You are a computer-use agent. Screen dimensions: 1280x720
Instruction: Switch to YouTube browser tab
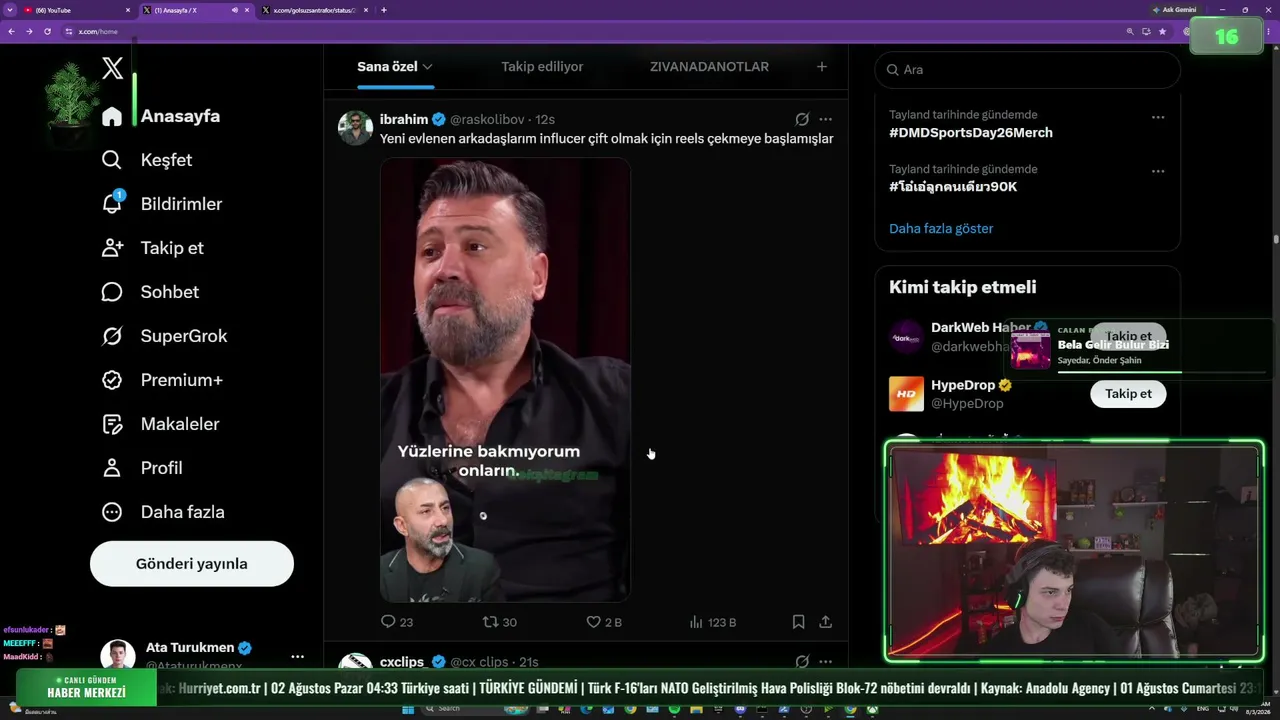78,10
